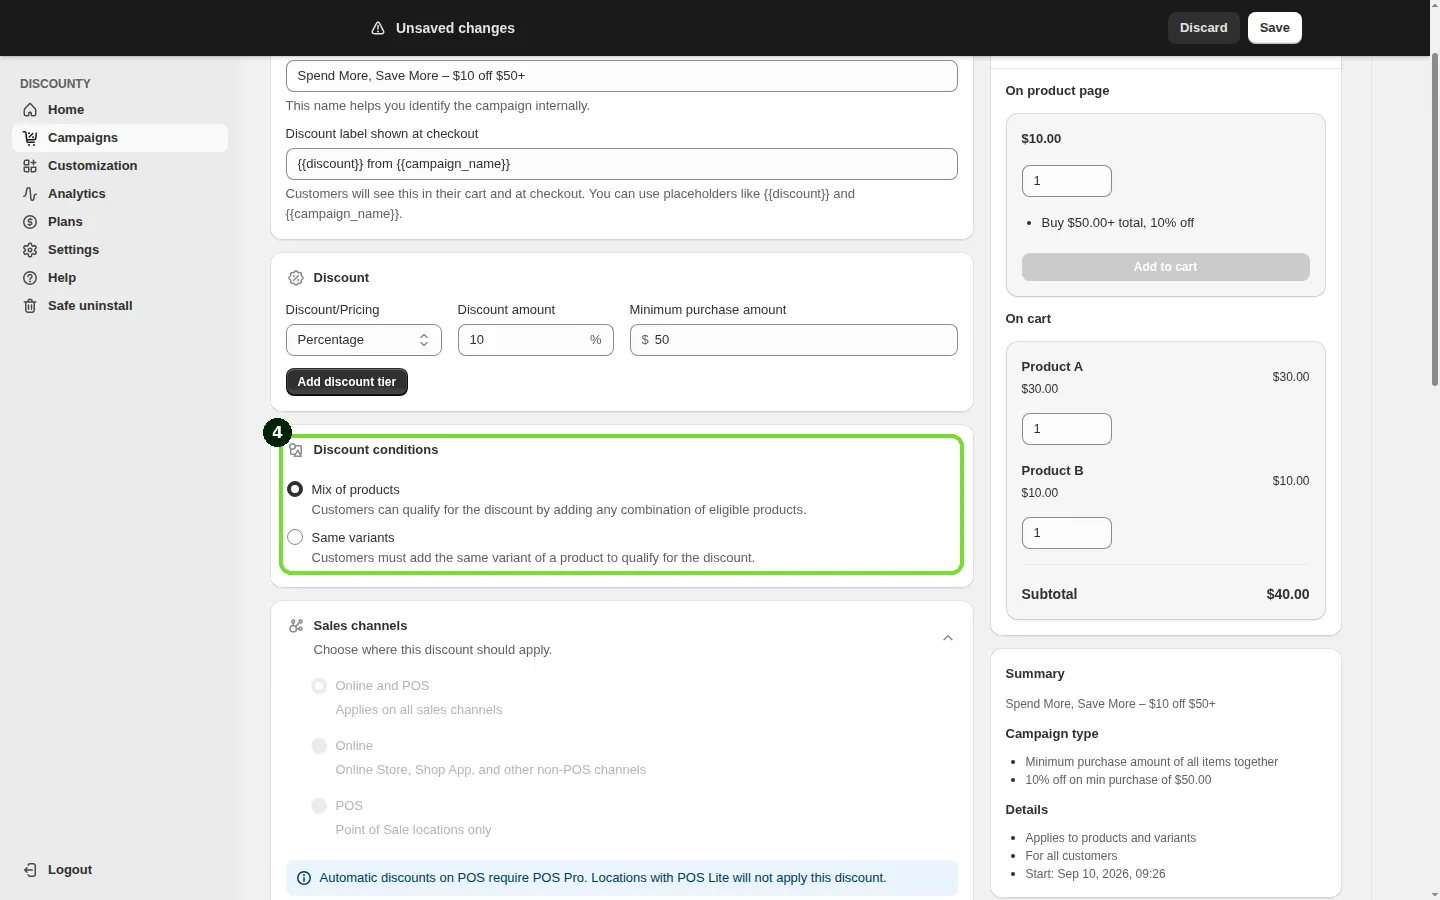Viewport: 1440px width, 900px height.
Task: Click the Home icon in sidebar
Action: click(x=30, y=110)
